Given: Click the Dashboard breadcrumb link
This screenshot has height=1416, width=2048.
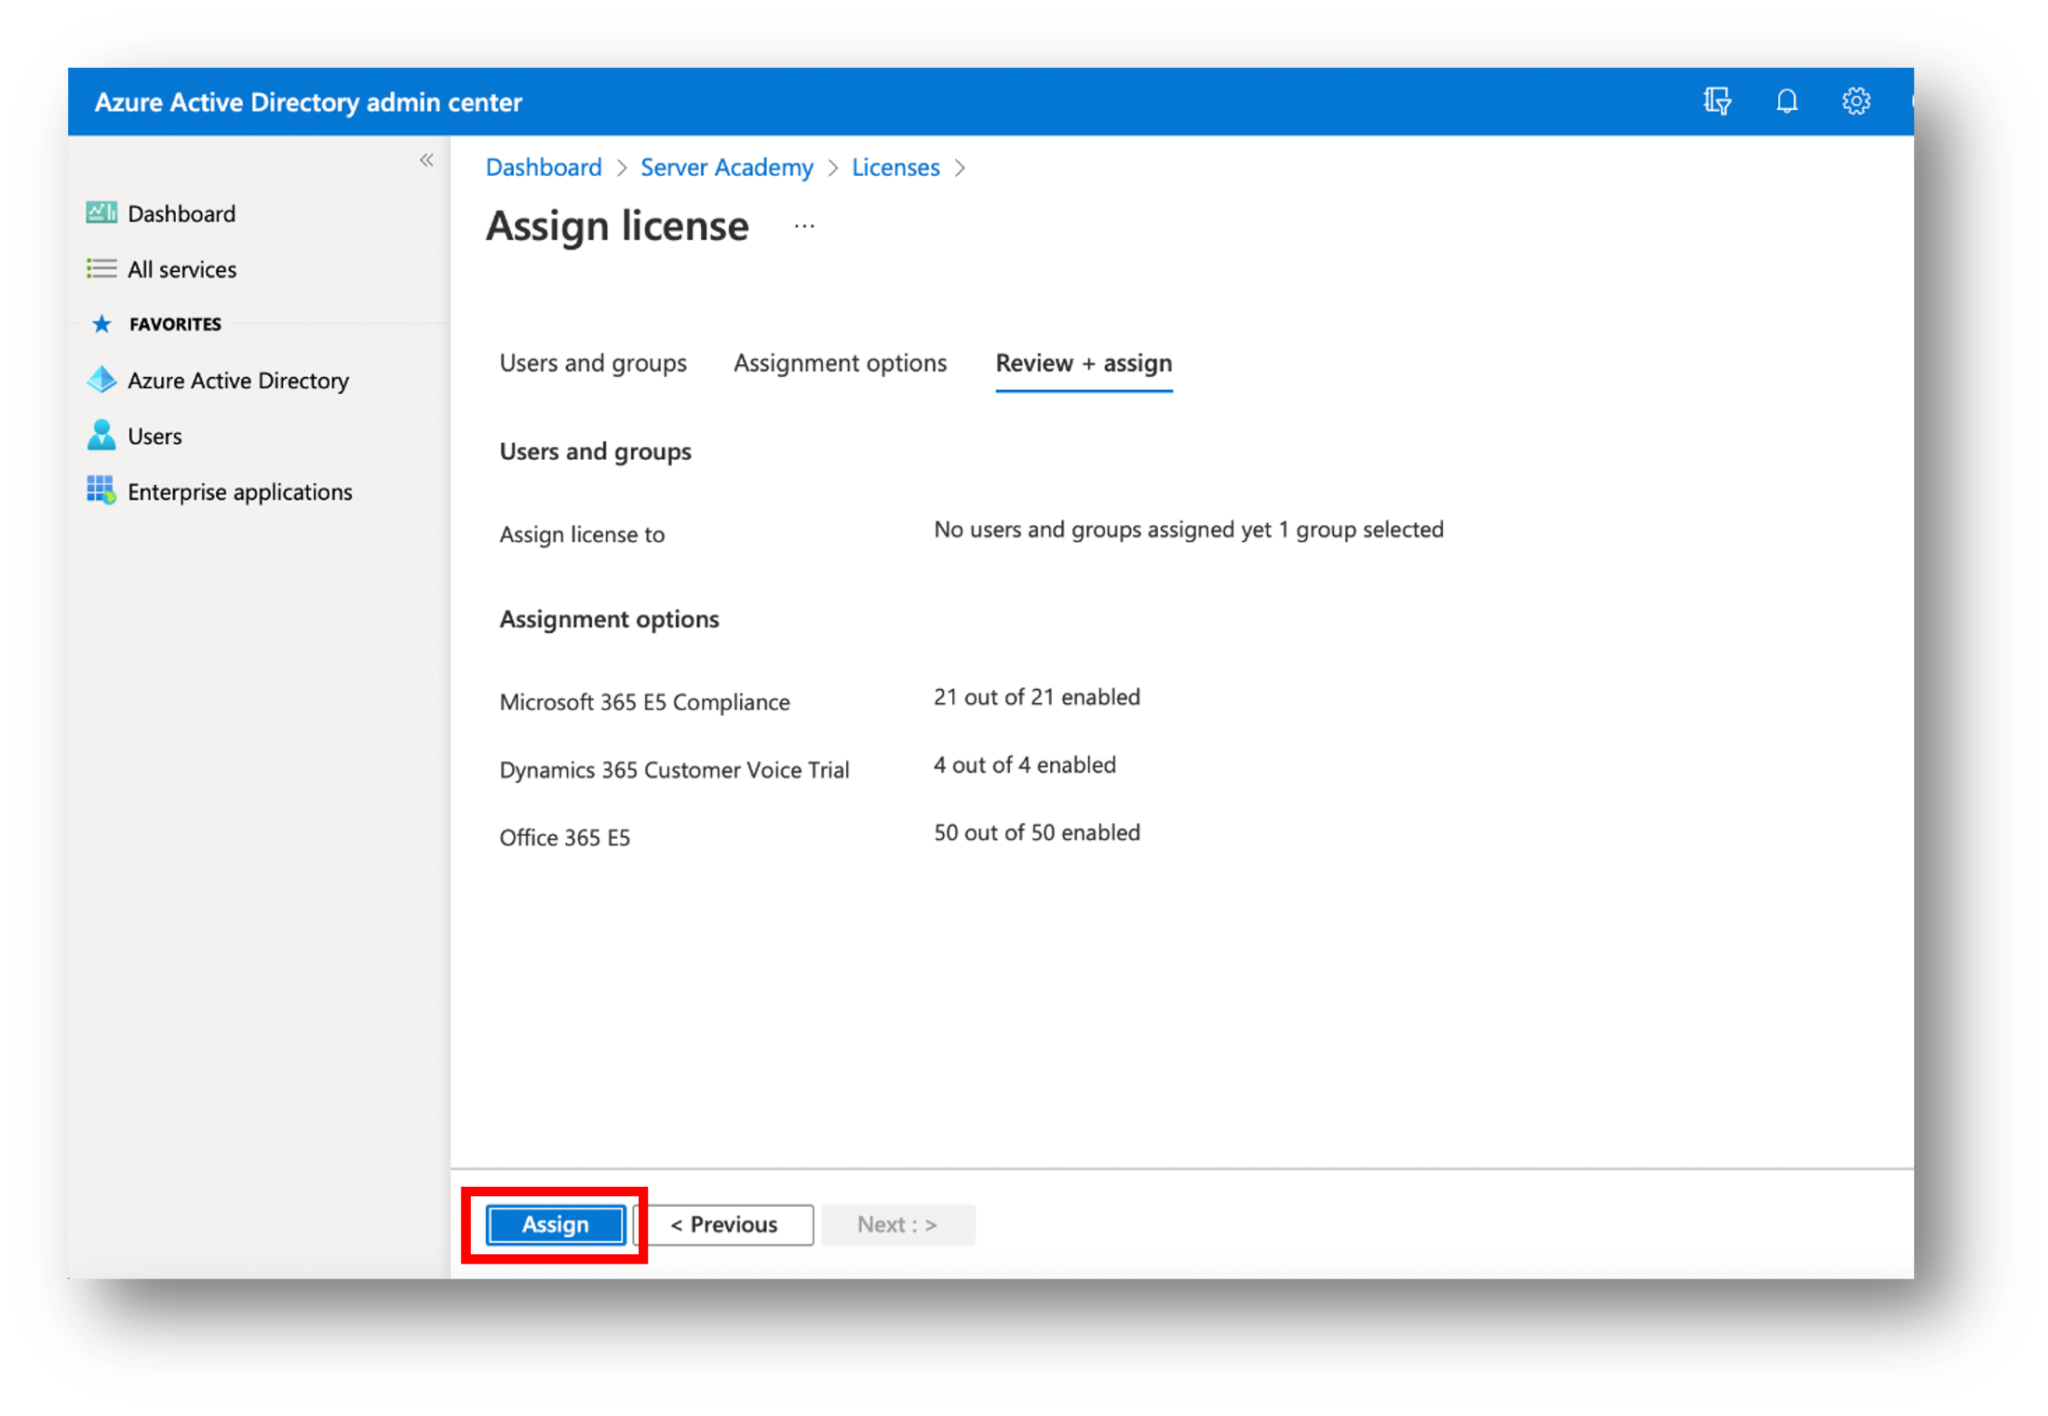Looking at the screenshot, I should coord(543,167).
